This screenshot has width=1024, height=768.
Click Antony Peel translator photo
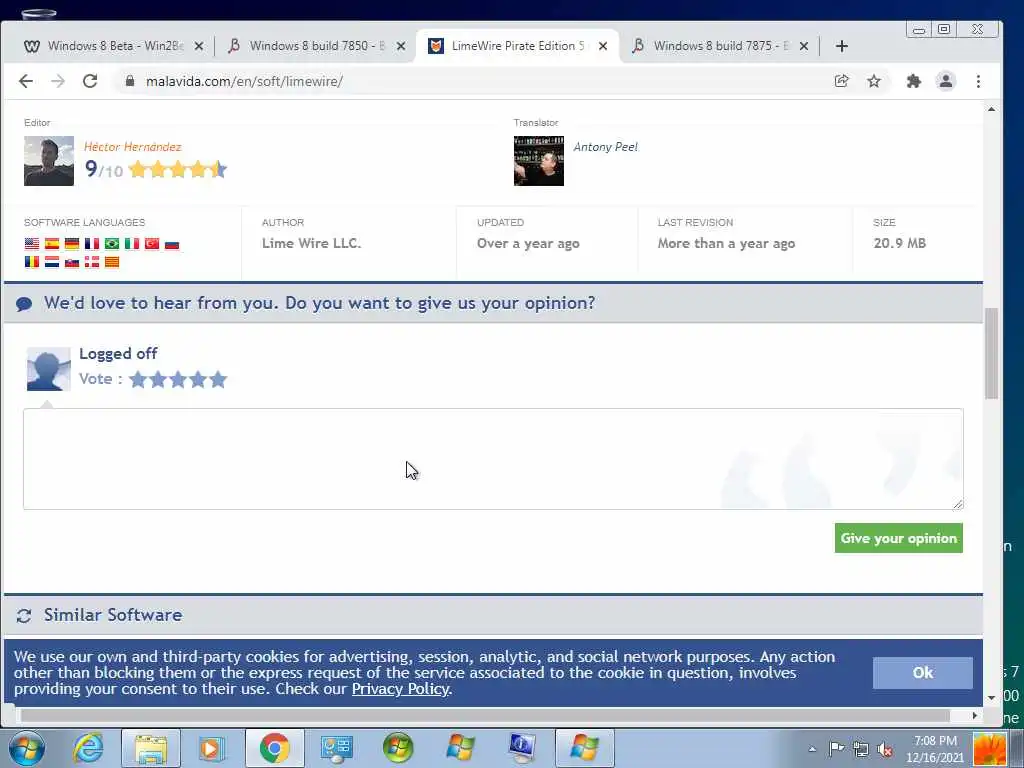(x=539, y=161)
